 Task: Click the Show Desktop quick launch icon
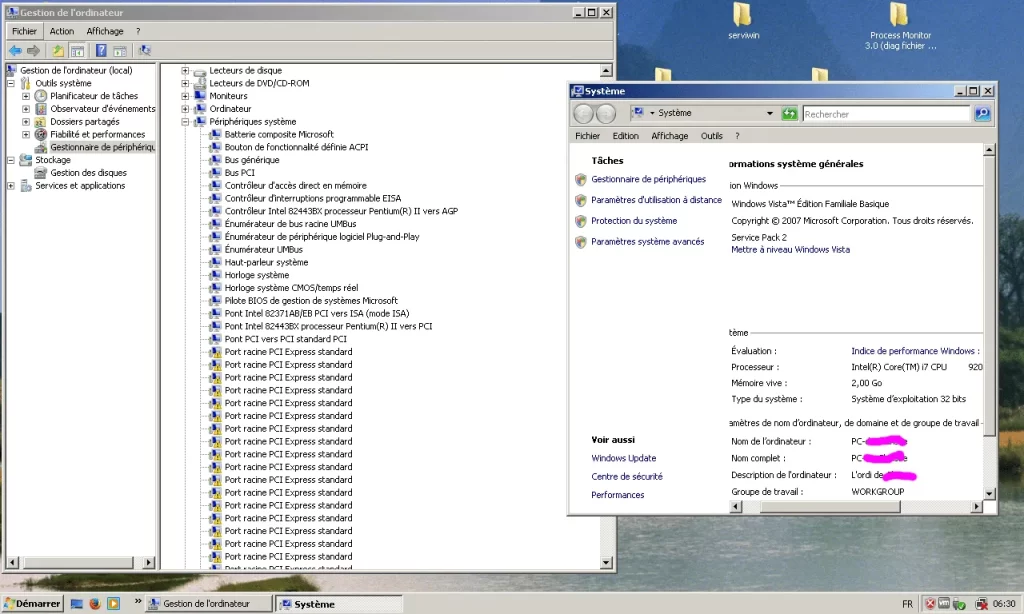pos(76,604)
